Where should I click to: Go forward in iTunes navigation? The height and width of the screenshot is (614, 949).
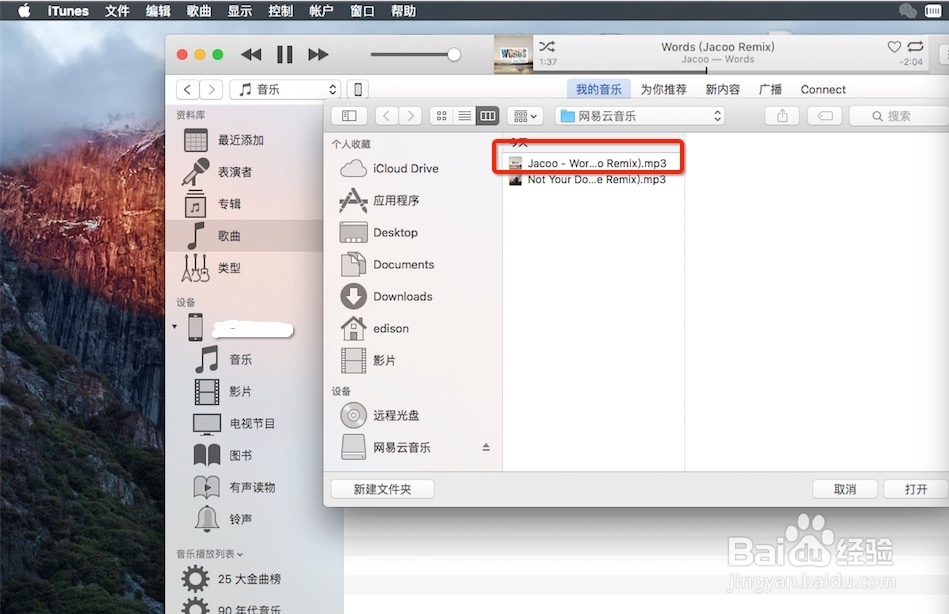point(211,90)
